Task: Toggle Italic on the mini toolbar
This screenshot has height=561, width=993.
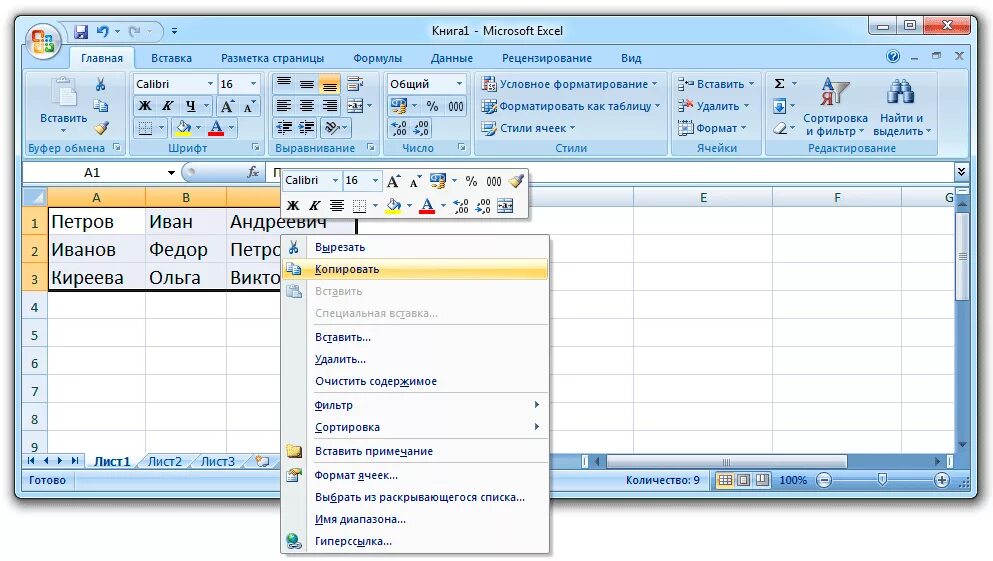Action: pos(314,206)
